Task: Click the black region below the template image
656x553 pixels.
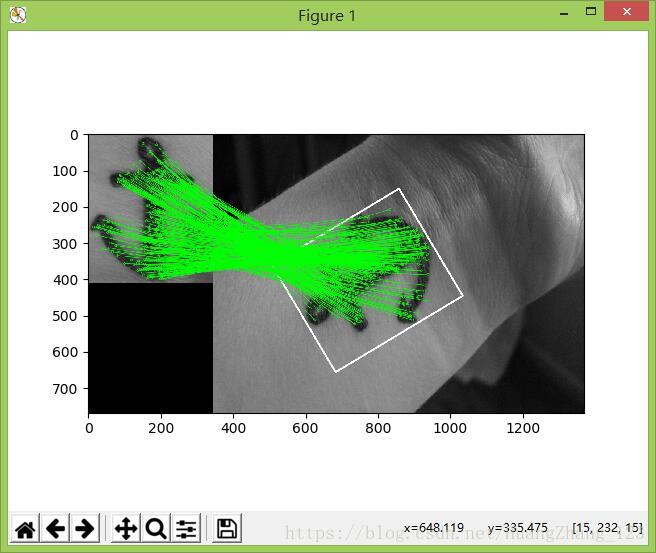Action: click(151, 348)
